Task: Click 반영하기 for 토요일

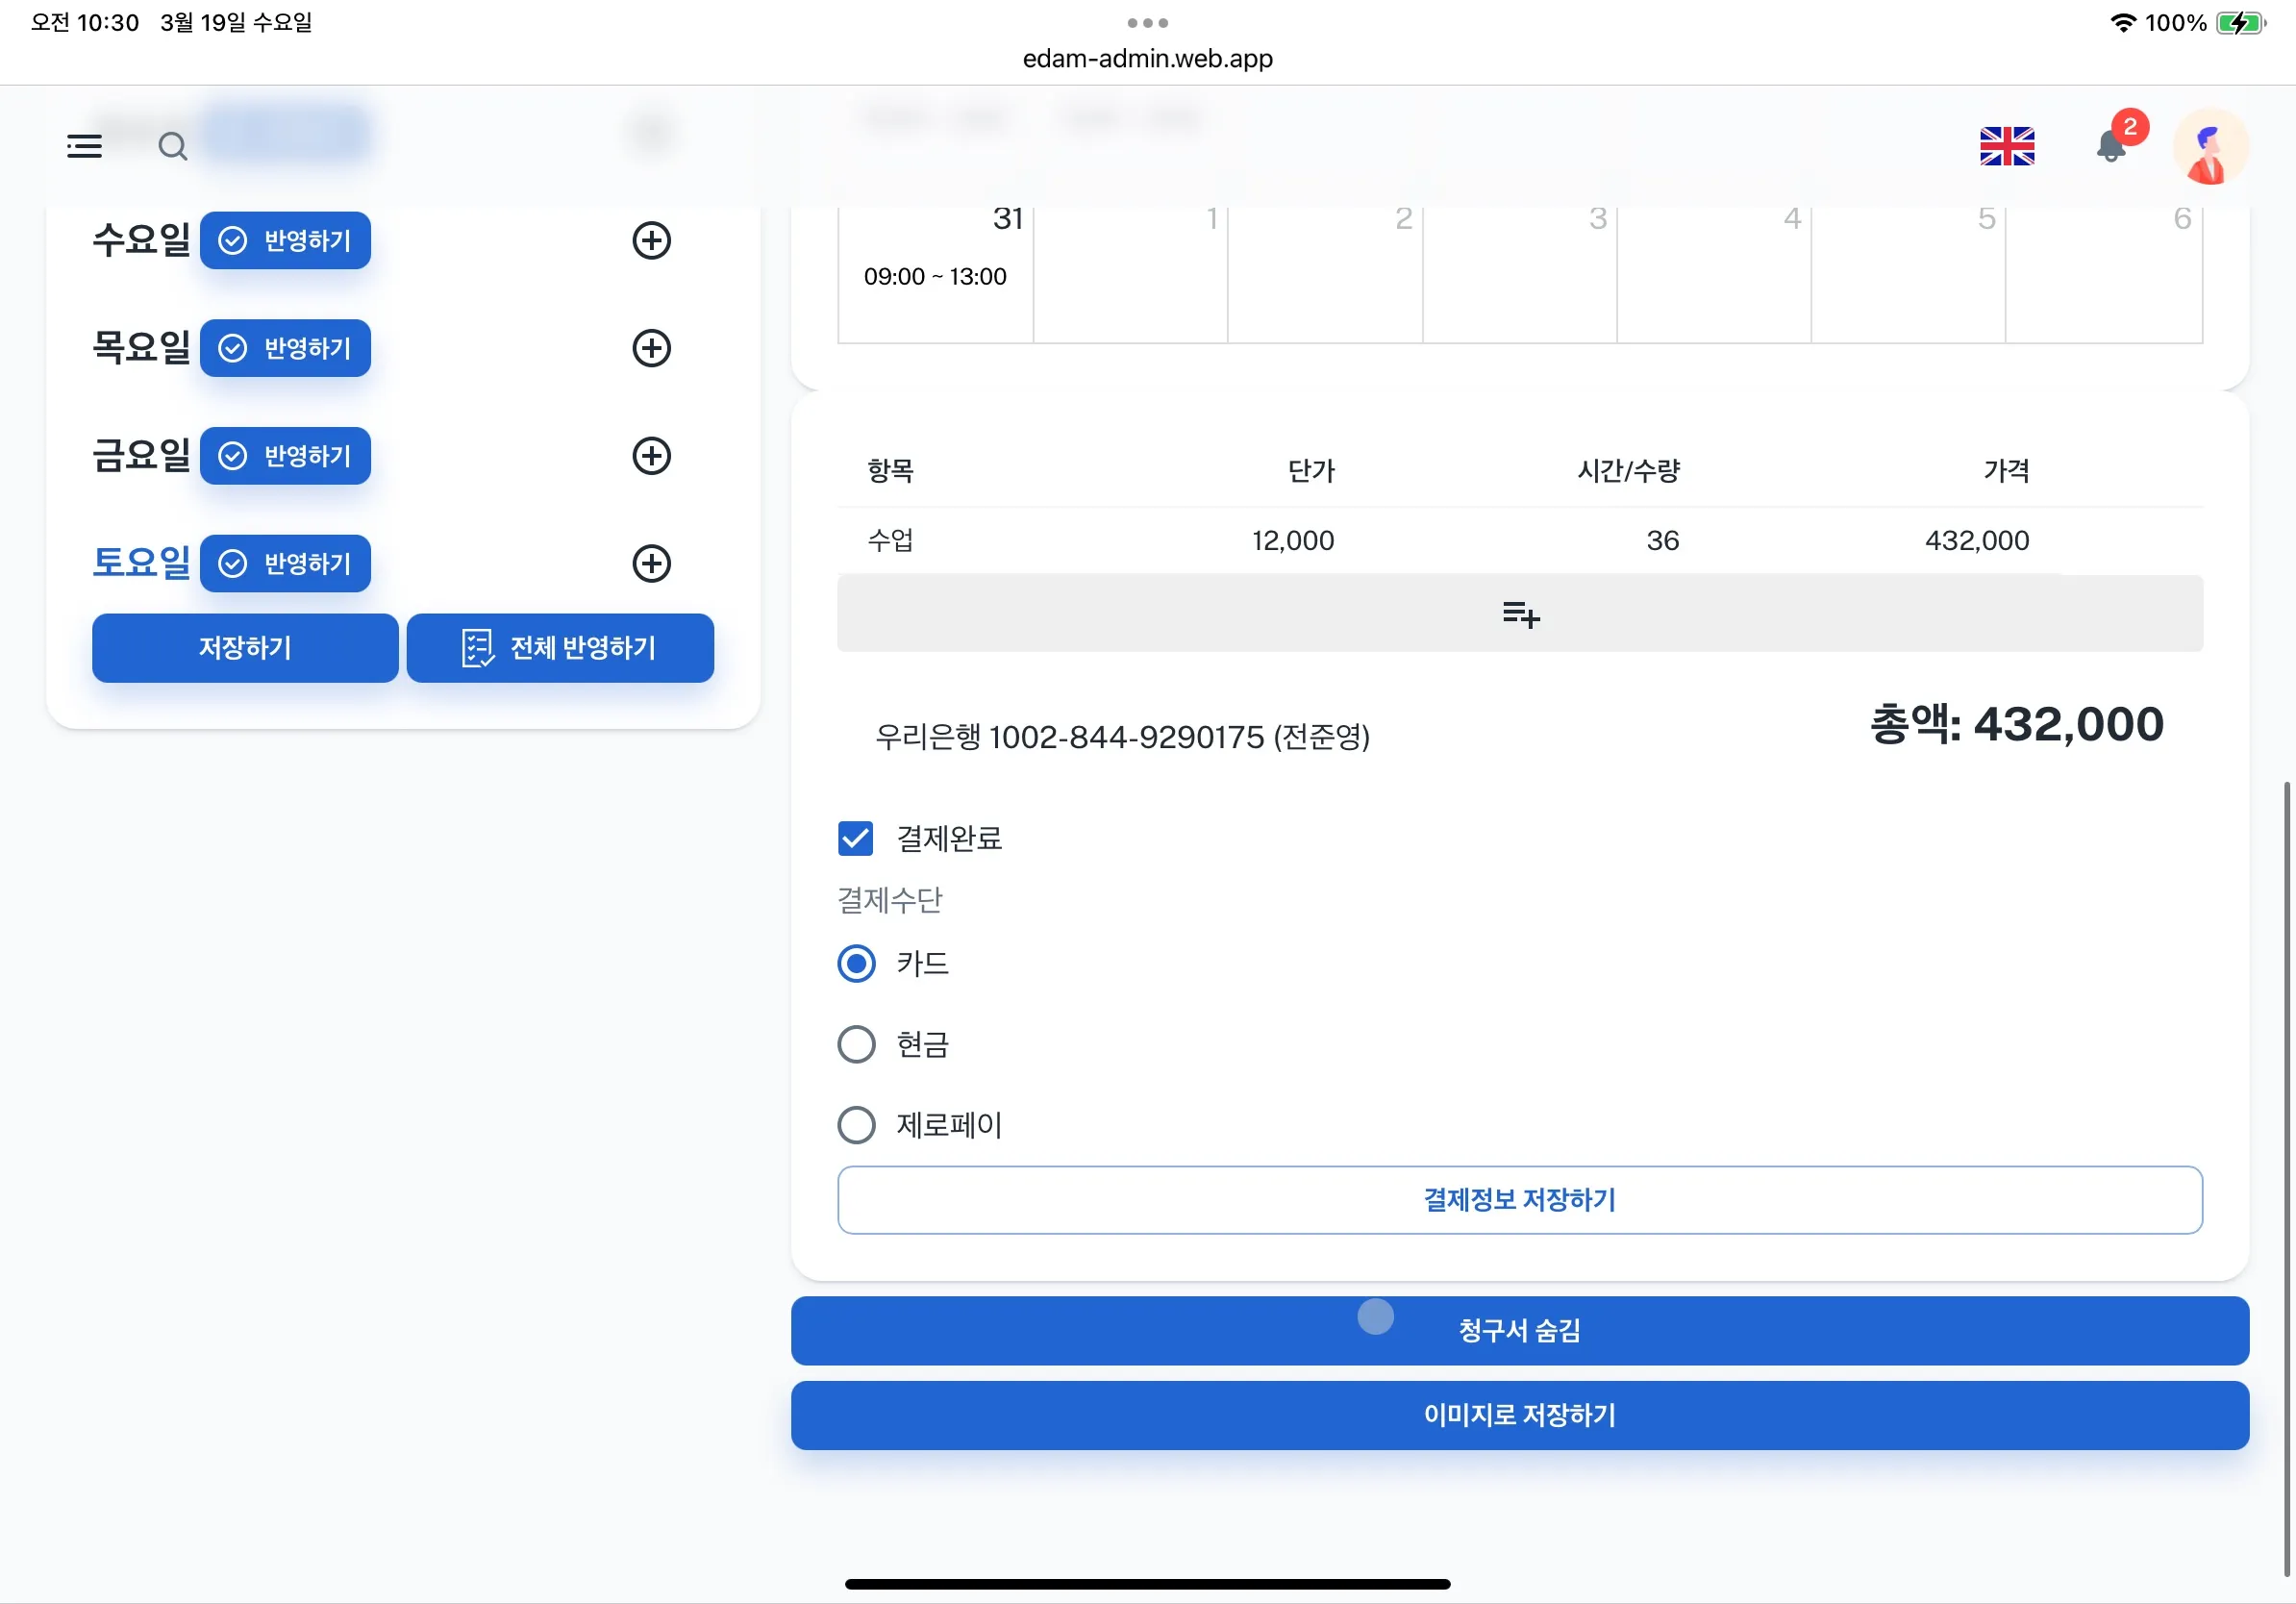Action: pyautogui.click(x=285, y=564)
